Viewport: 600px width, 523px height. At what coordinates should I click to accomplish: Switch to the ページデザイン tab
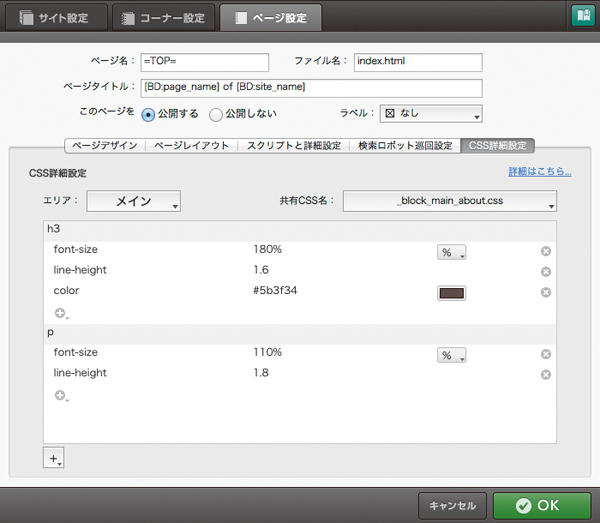(105, 146)
